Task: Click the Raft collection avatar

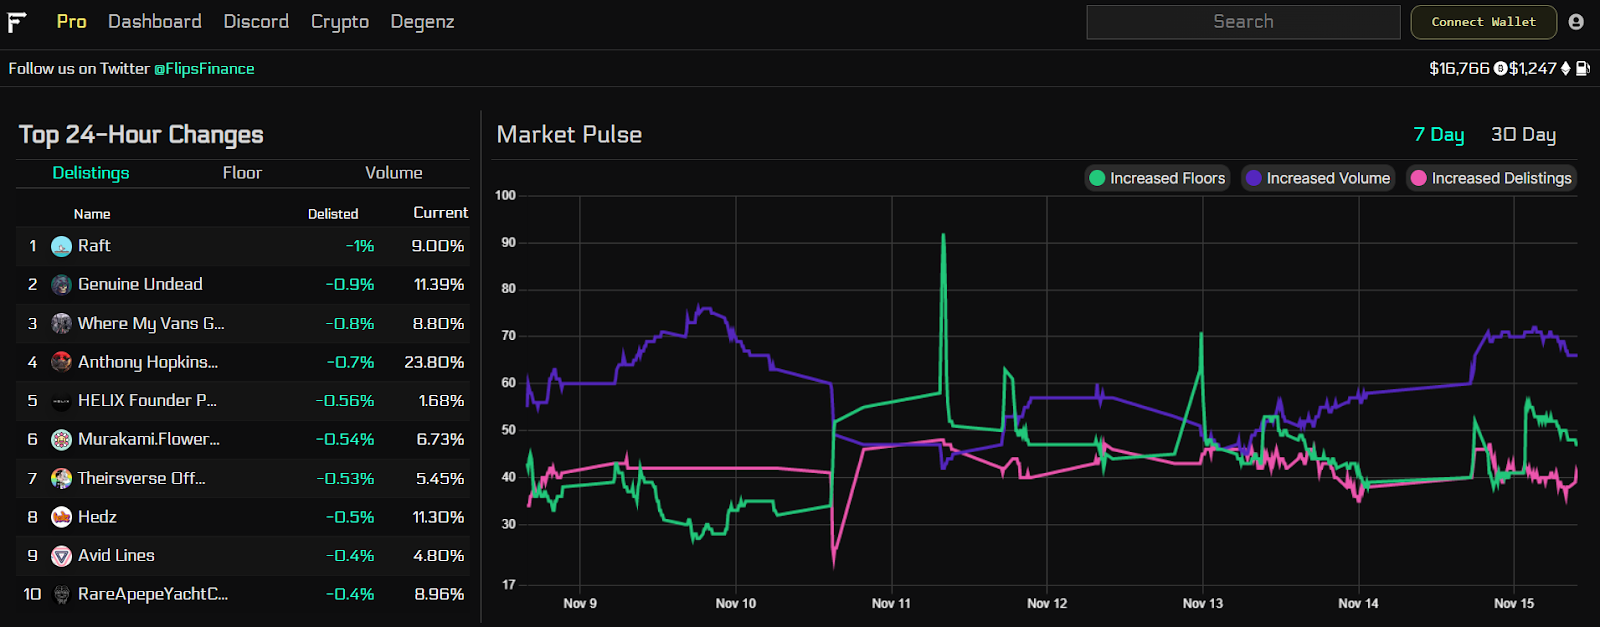Action: click(61, 246)
